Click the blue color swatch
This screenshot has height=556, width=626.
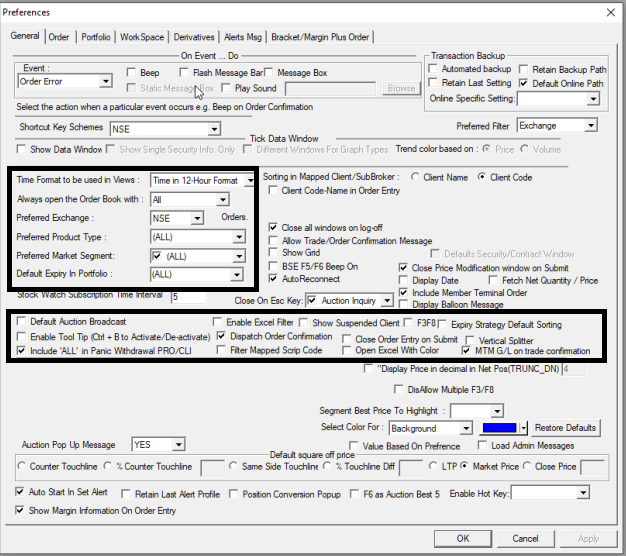pos(502,428)
